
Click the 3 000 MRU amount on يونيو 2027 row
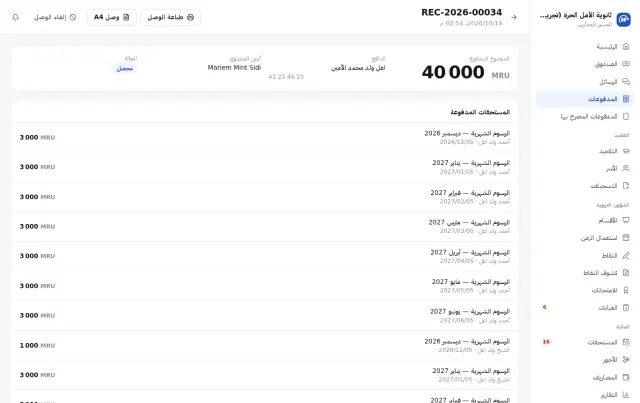tap(37, 316)
